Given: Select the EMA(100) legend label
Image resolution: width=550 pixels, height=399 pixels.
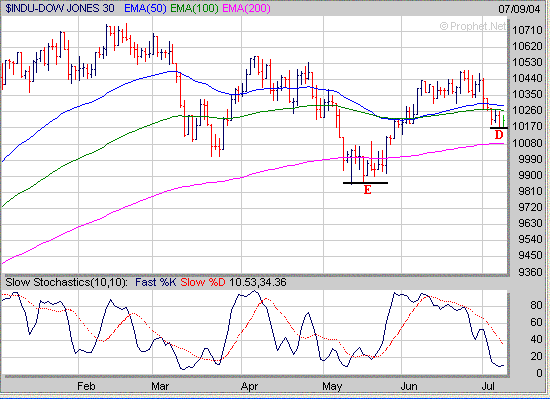Looking at the screenshot, I should point(194,8).
